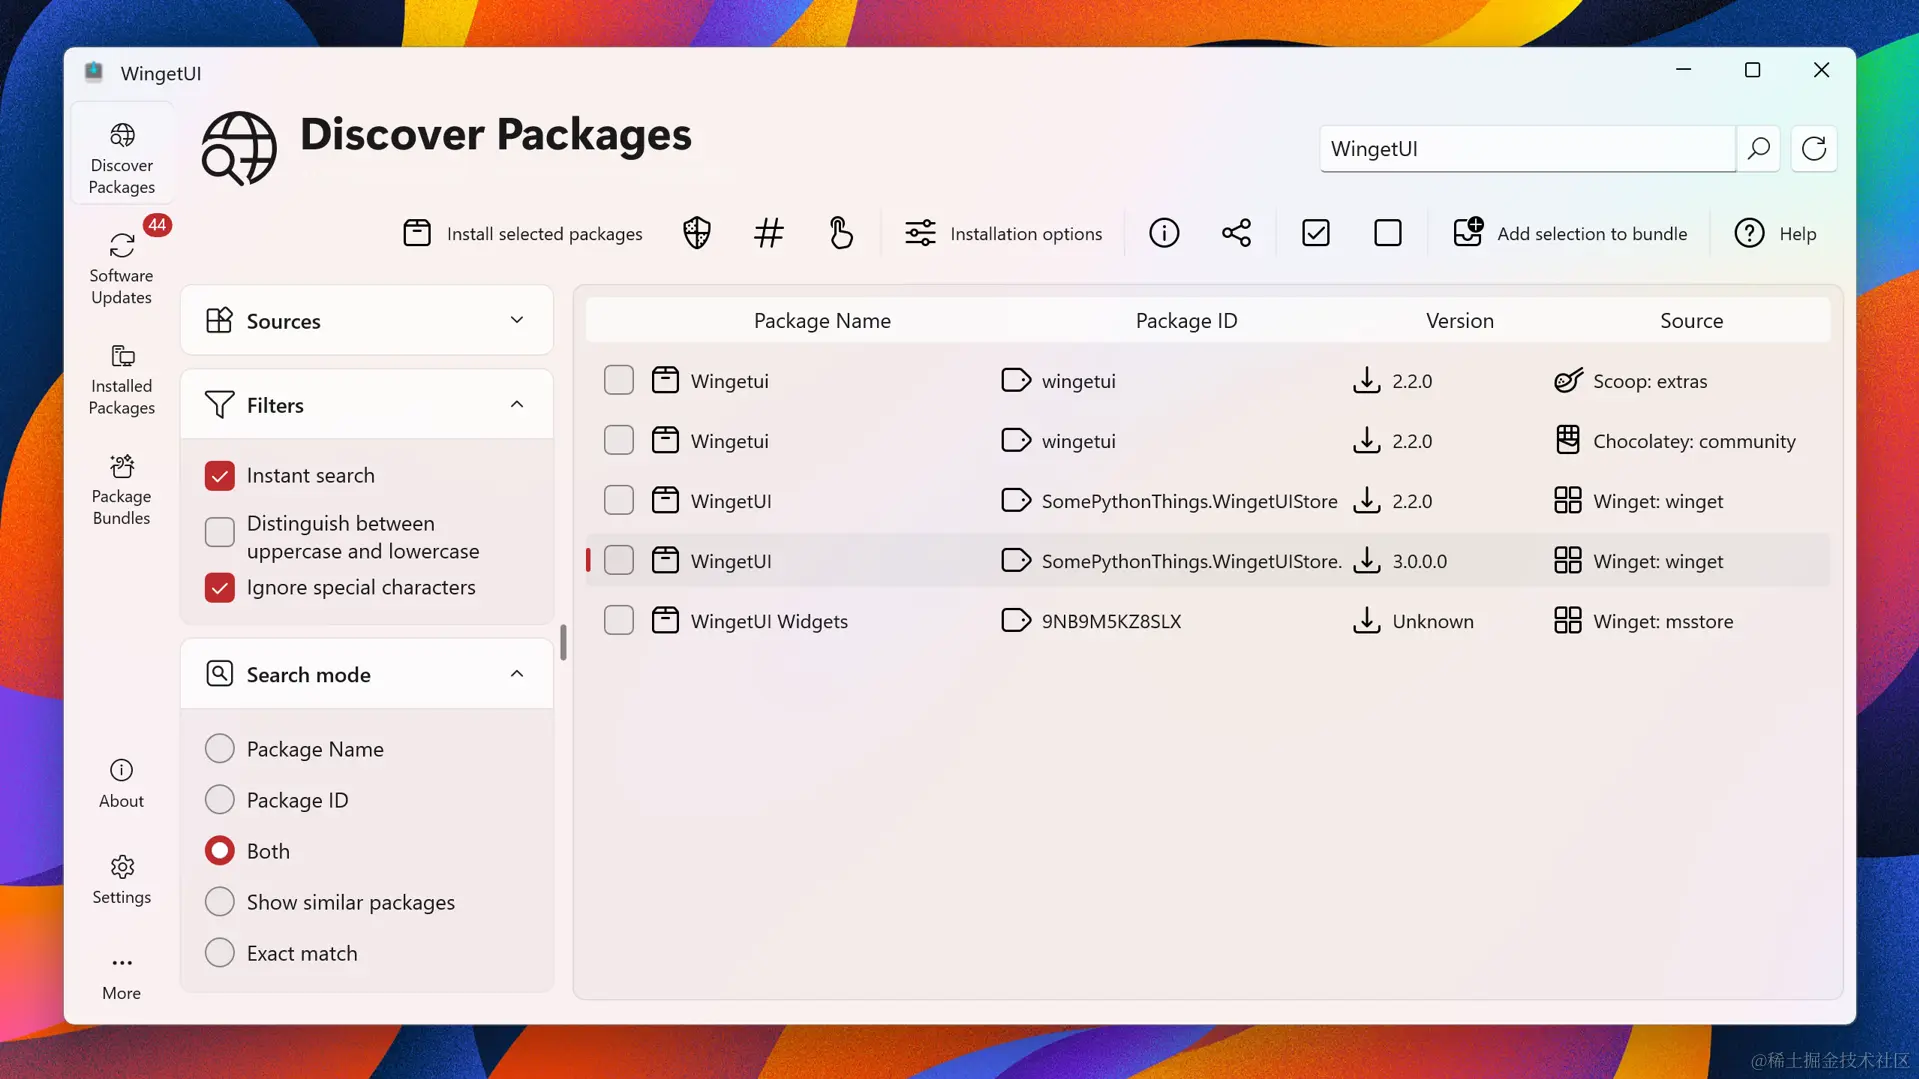This screenshot has width=1919, height=1079.
Task: Click Install selected packages button
Action: click(523, 233)
